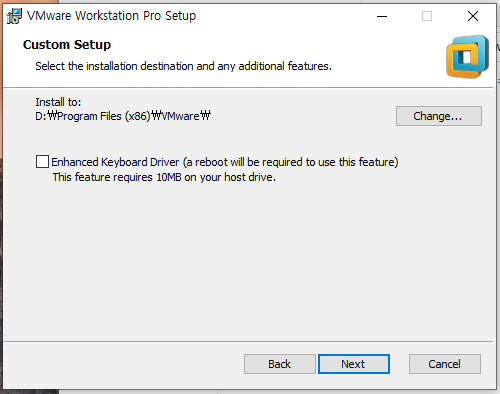
Task: Cancel the VMware setup
Action: pyautogui.click(x=445, y=364)
